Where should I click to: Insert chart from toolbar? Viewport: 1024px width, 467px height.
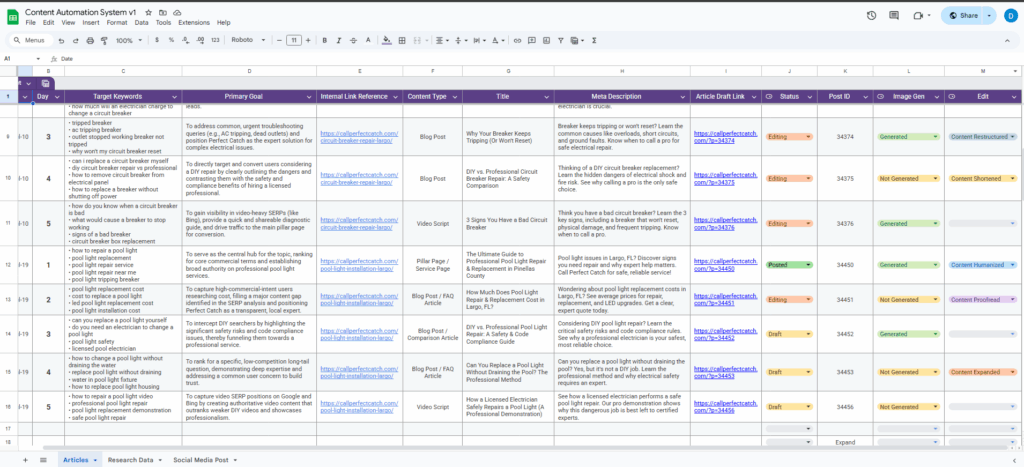point(546,40)
